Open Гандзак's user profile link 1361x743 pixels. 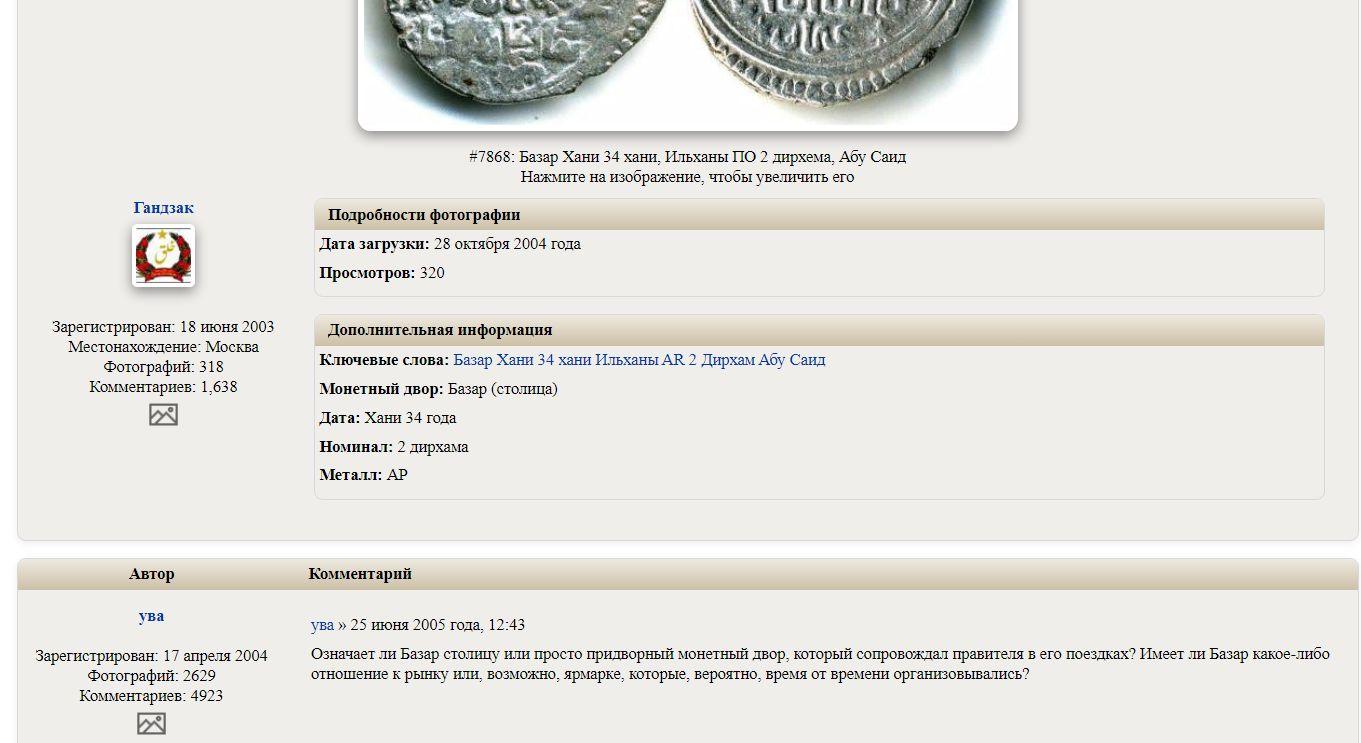coord(163,208)
